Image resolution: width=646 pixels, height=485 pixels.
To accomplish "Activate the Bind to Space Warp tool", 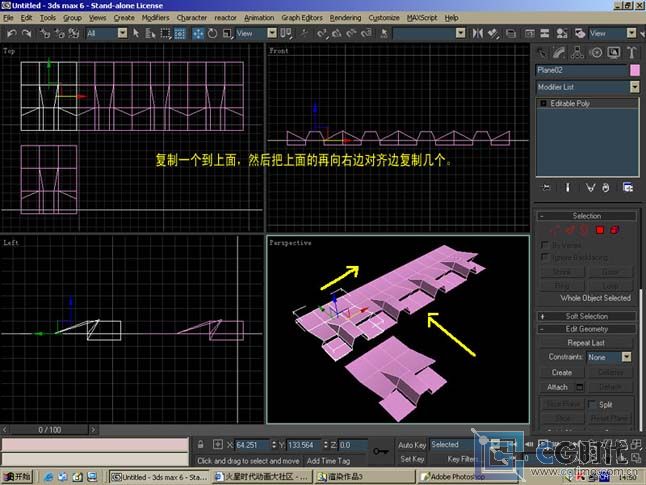I will (x=74, y=33).
